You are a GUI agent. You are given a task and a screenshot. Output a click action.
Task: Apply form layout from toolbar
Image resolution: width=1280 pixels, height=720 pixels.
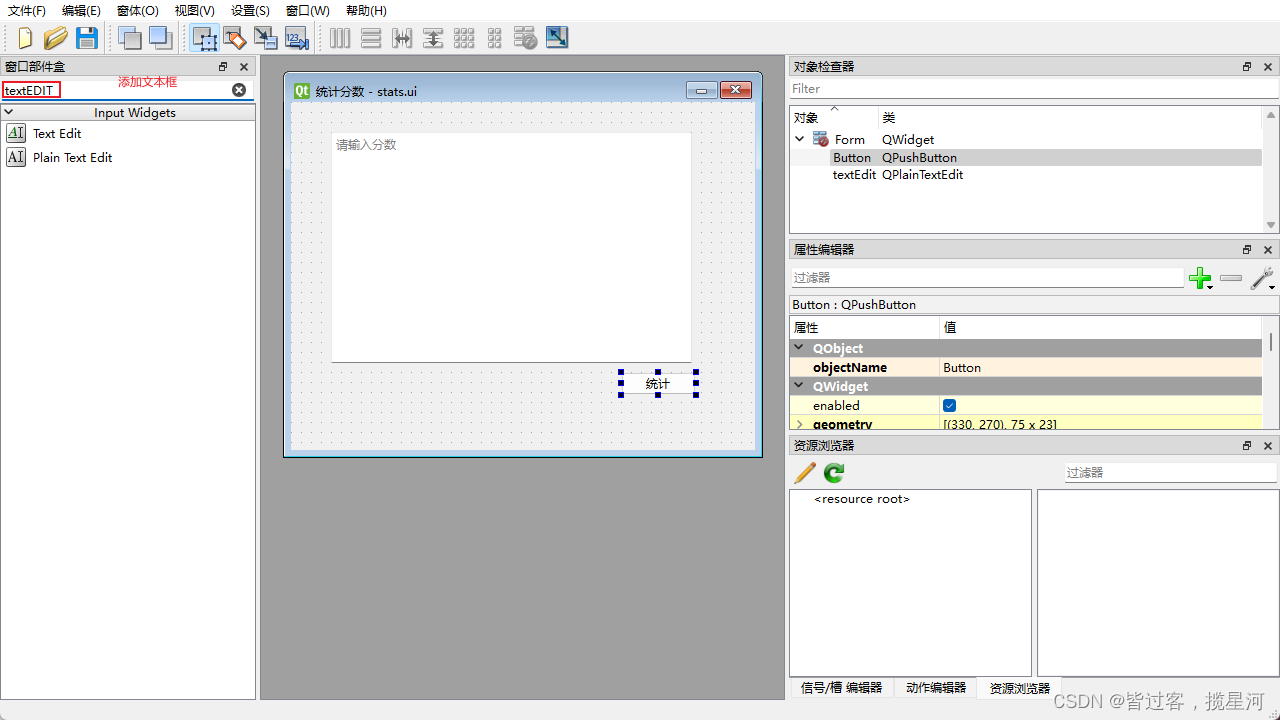click(494, 38)
